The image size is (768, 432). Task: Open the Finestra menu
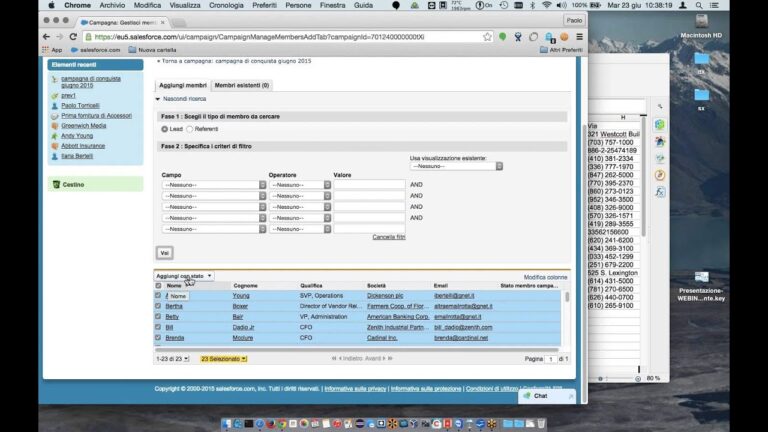pyautogui.click(x=333, y=5)
